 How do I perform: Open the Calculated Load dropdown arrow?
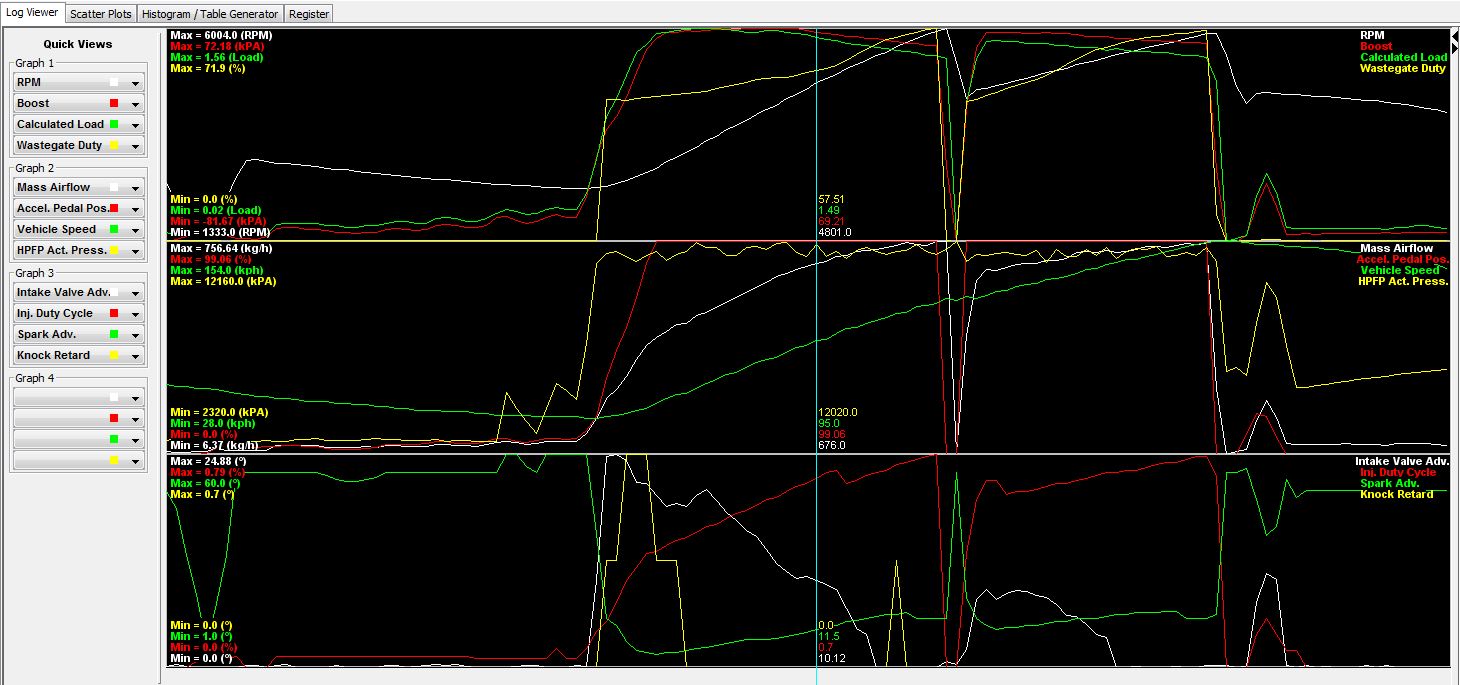tap(135, 125)
